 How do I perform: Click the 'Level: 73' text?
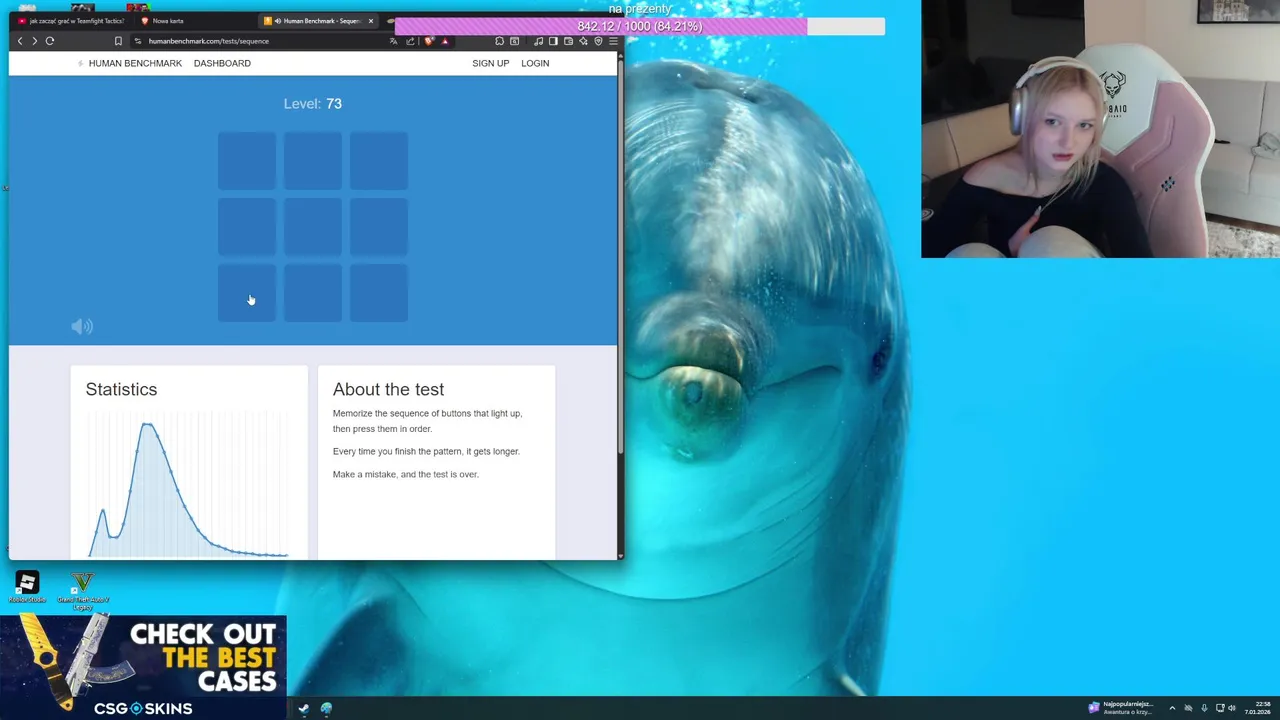click(312, 104)
